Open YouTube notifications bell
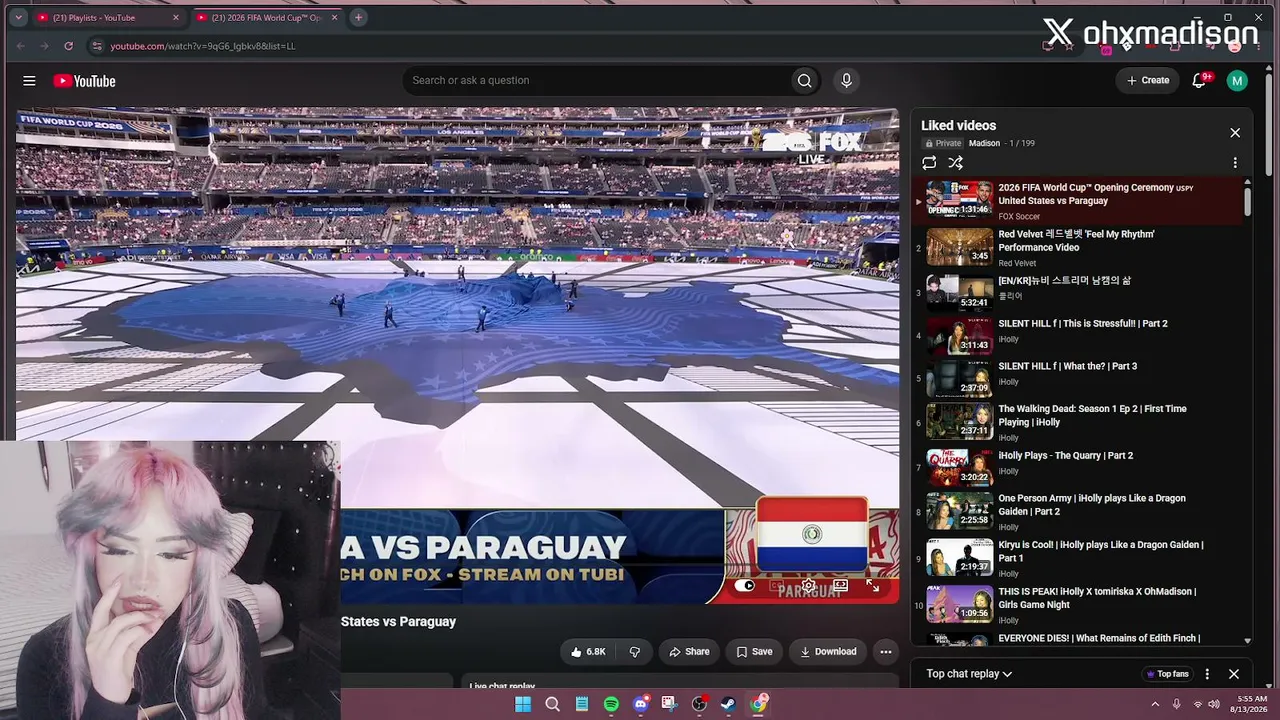Viewport: 1280px width, 720px height. point(1199,81)
